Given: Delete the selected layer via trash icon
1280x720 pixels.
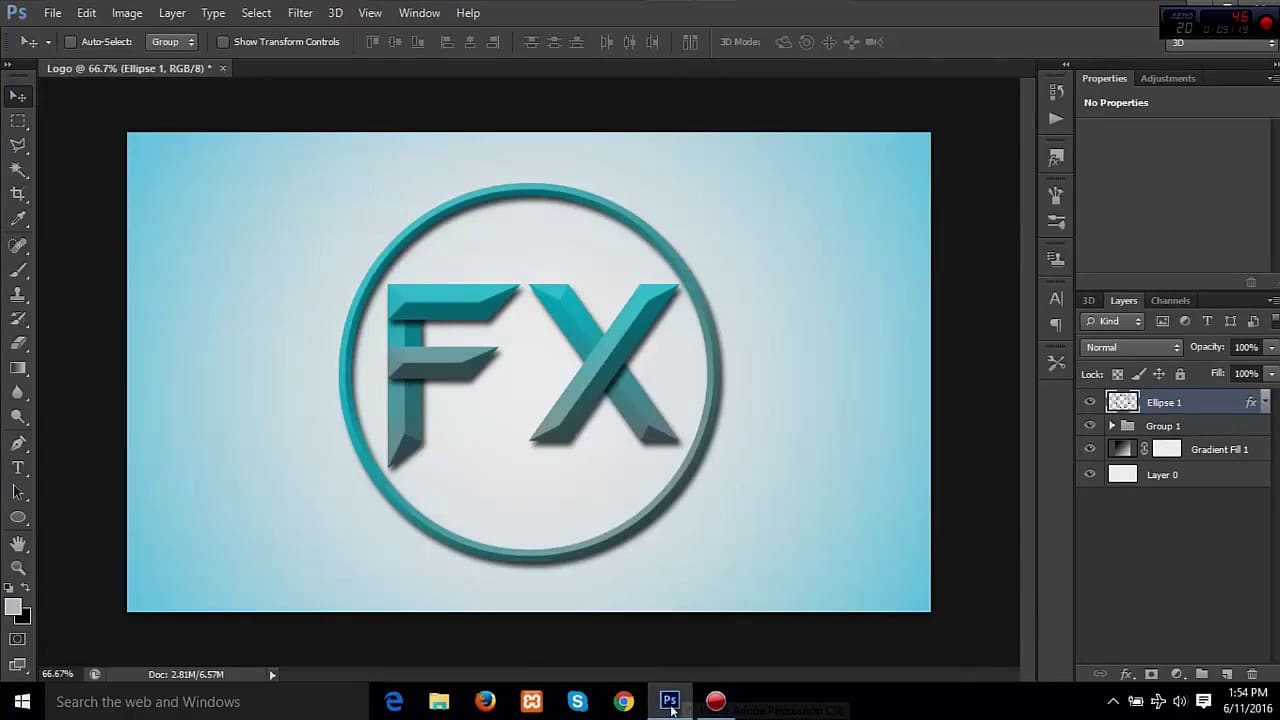Looking at the screenshot, I should click(1252, 674).
